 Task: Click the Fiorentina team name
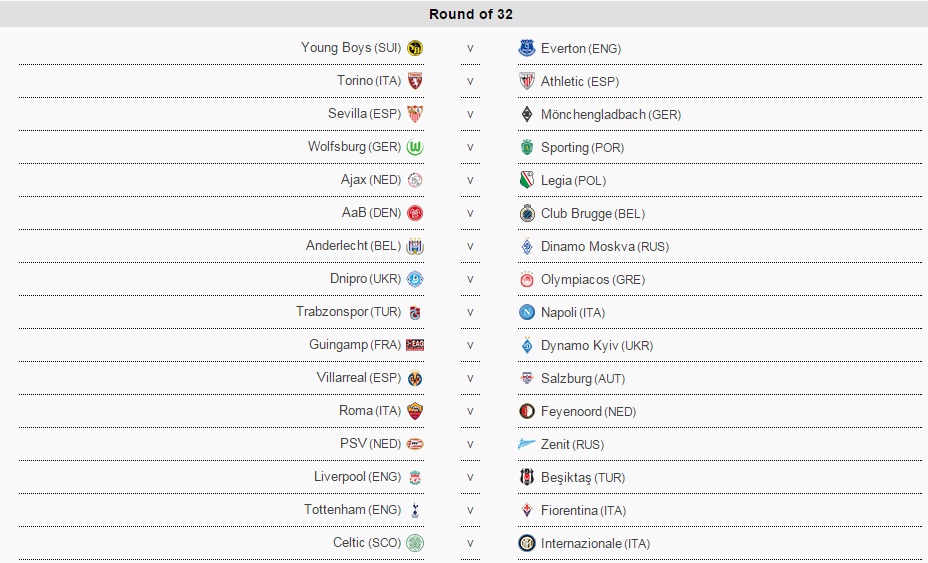click(x=570, y=510)
